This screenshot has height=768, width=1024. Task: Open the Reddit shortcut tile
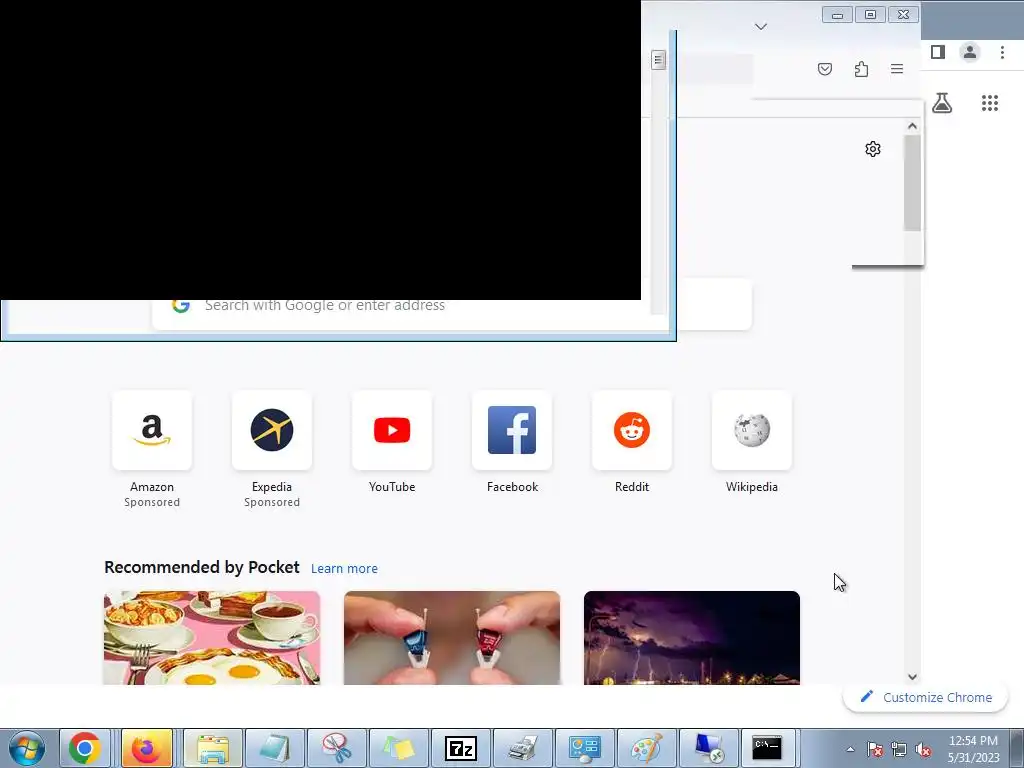coord(632,430)
